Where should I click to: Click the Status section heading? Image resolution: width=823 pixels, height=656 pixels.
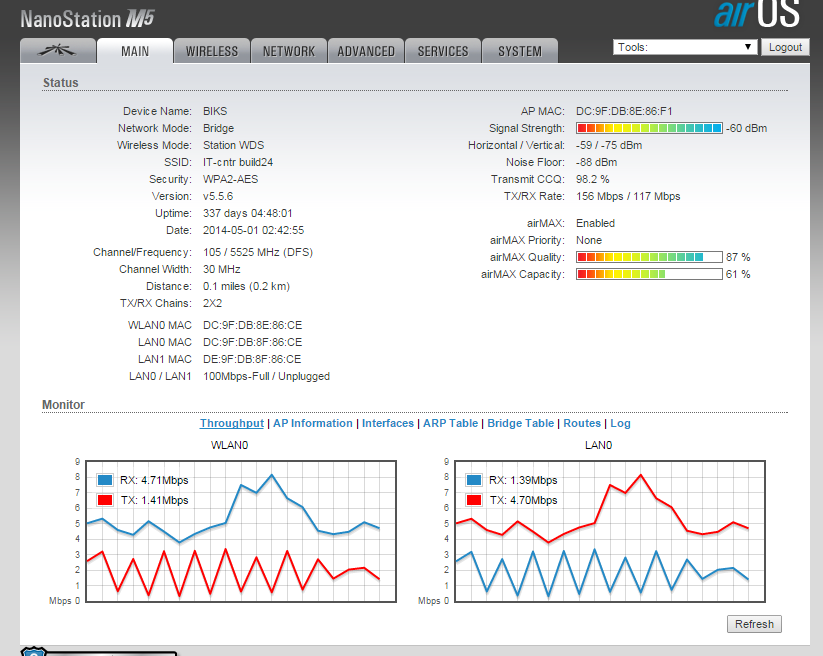(60, 82)
